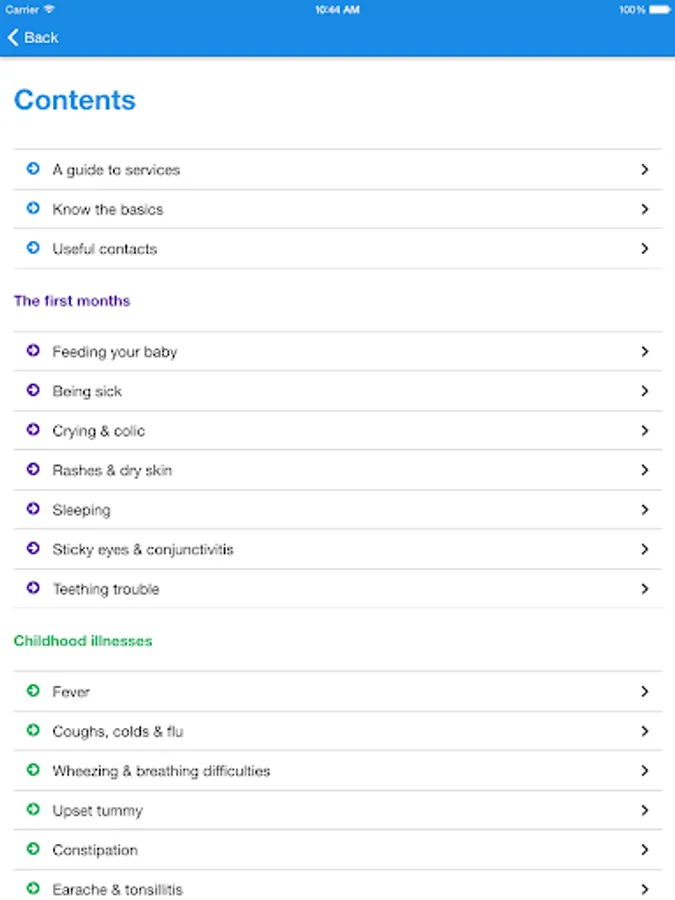Open Sticky eyes & conjunctivitis section
Image resolution: width=675 pixels, height=900 pixels.
pos(143,550)
